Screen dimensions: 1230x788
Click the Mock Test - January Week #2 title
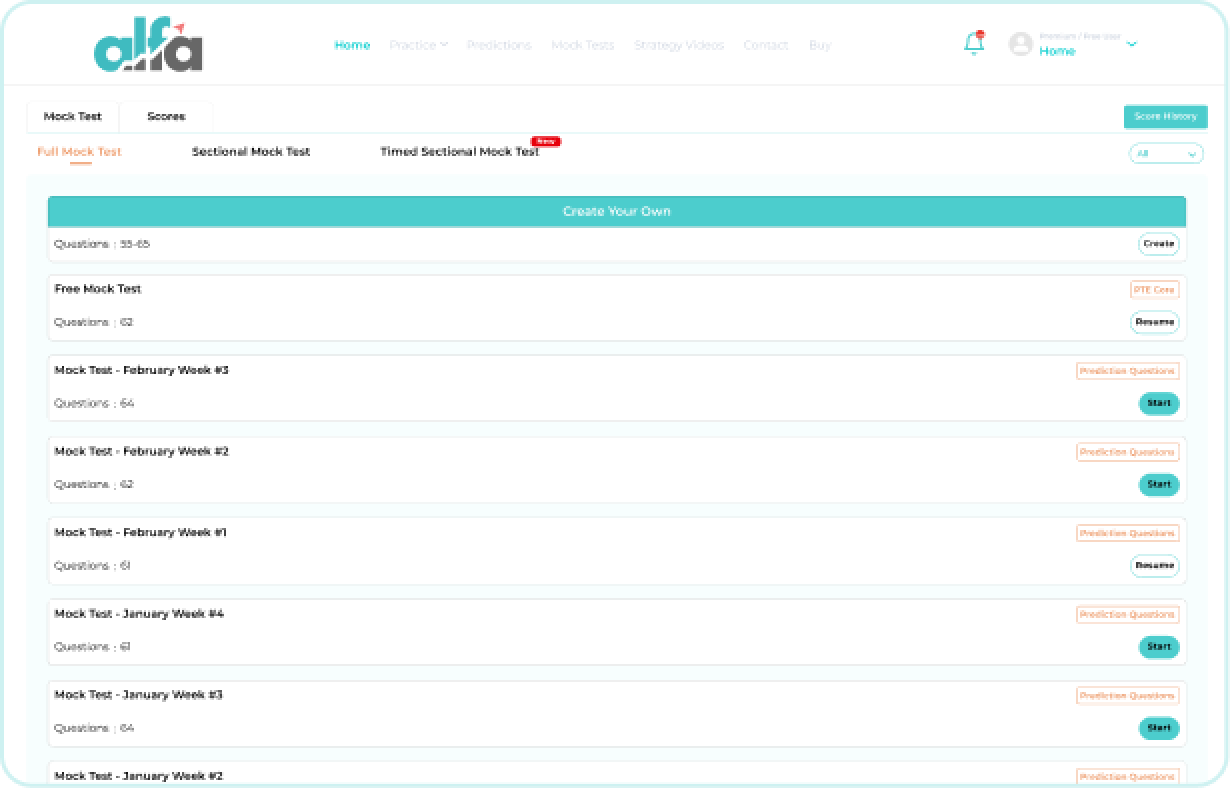point(138,775)
